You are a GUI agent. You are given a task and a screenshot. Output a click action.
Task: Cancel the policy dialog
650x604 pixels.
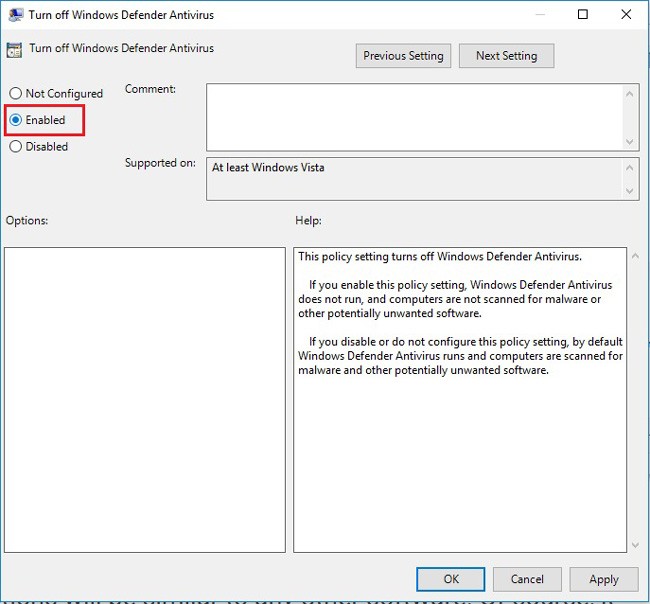(x=527, y=579)
